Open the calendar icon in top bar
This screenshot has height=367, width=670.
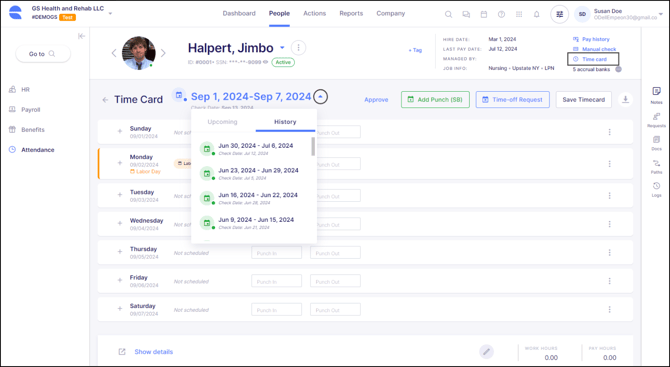click(x=484, y=14)
